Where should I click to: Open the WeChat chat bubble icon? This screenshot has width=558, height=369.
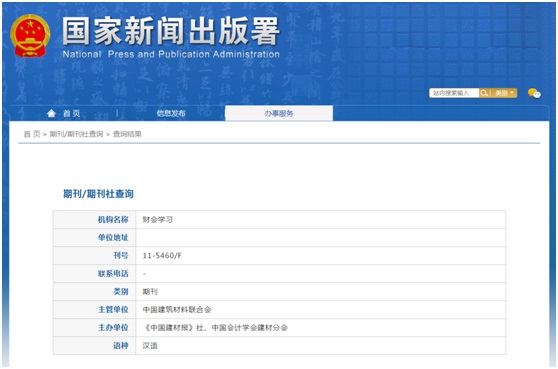click(534, 93)
